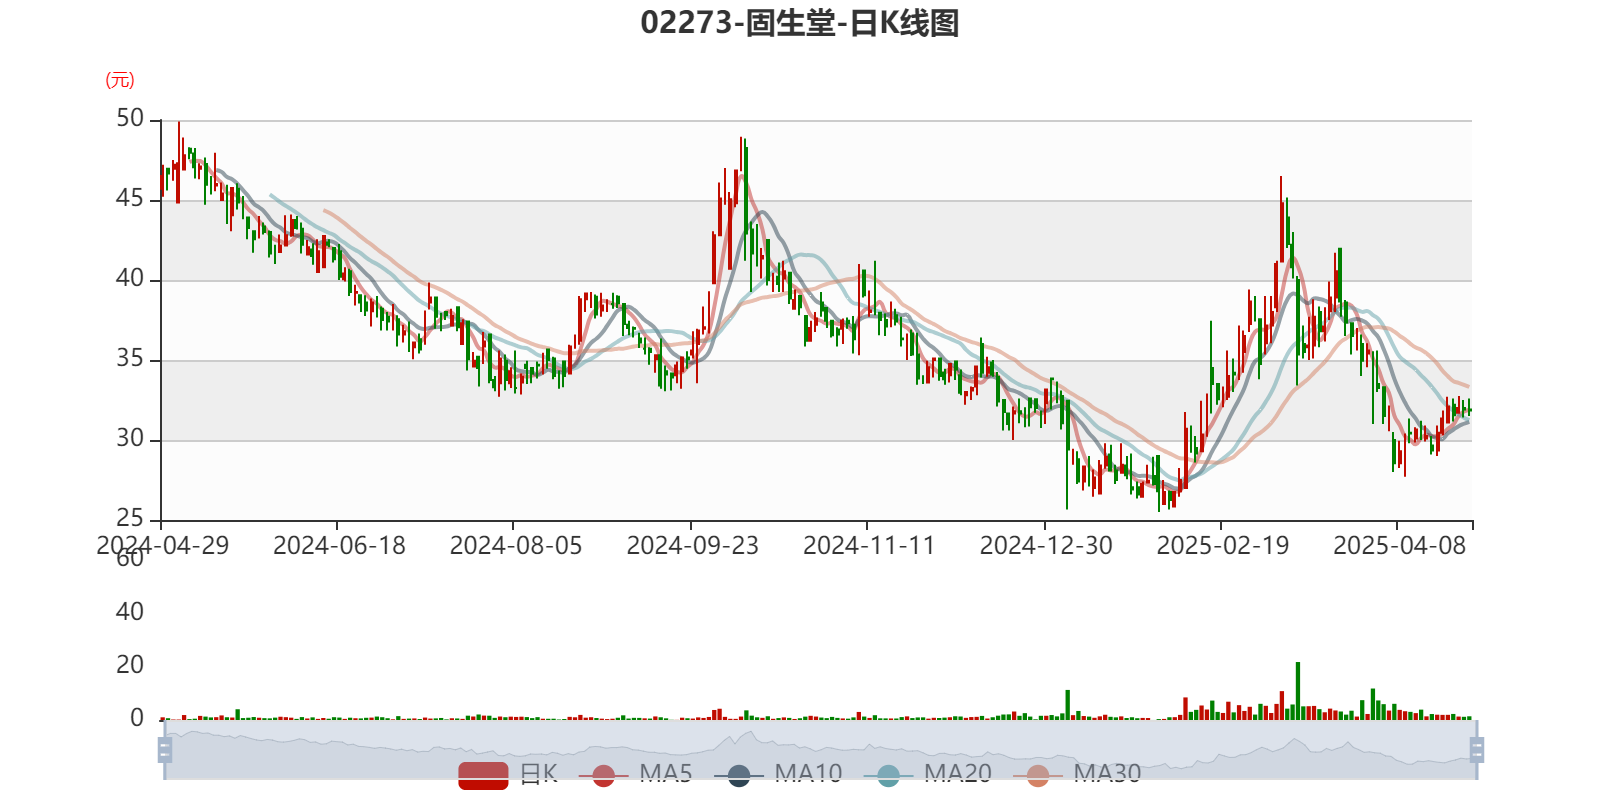Click the 45 price axis label
This screenshot has height=800, width=1600.
(130, 199)
